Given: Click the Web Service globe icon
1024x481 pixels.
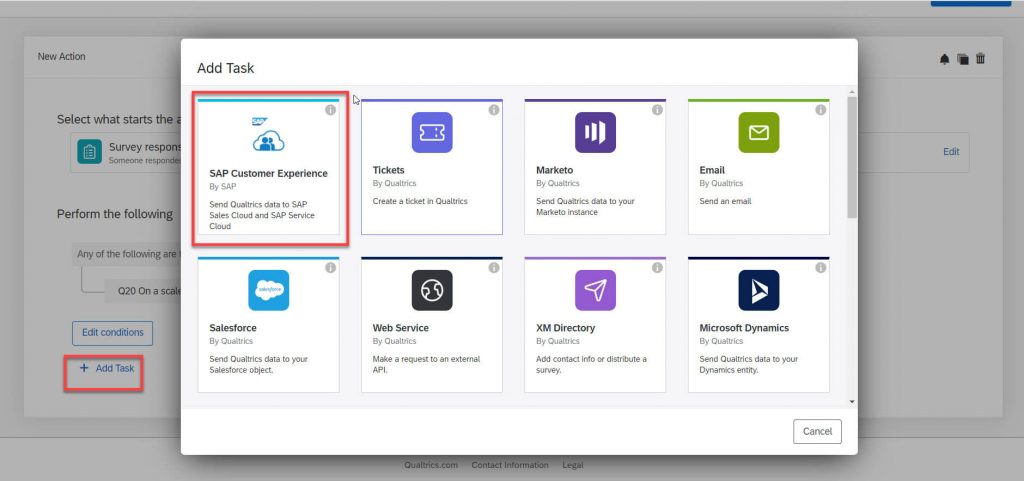Looking at the screenshot, I should point(432,290).
